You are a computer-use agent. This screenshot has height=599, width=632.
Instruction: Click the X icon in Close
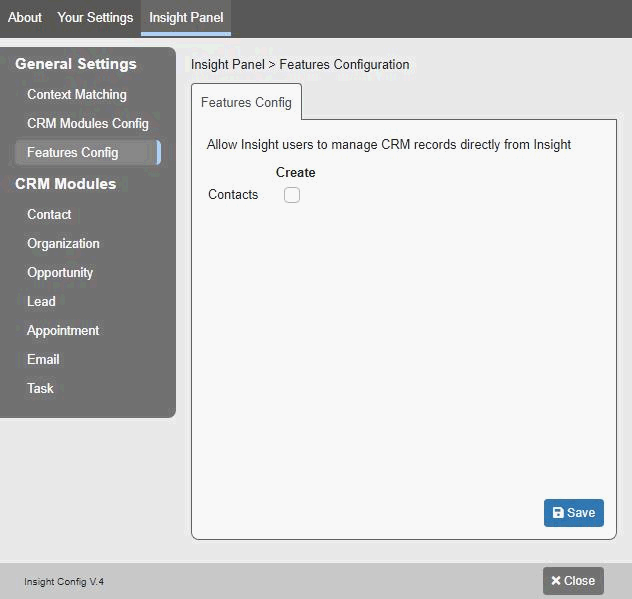pyautogui.click(x=556, y=580)
